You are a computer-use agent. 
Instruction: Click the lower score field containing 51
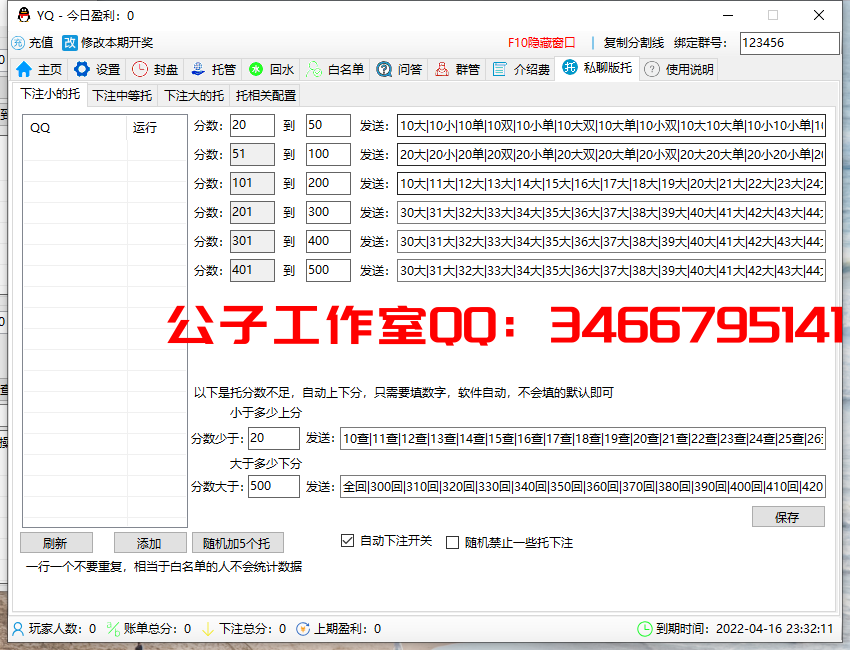[x=252, y=154]
